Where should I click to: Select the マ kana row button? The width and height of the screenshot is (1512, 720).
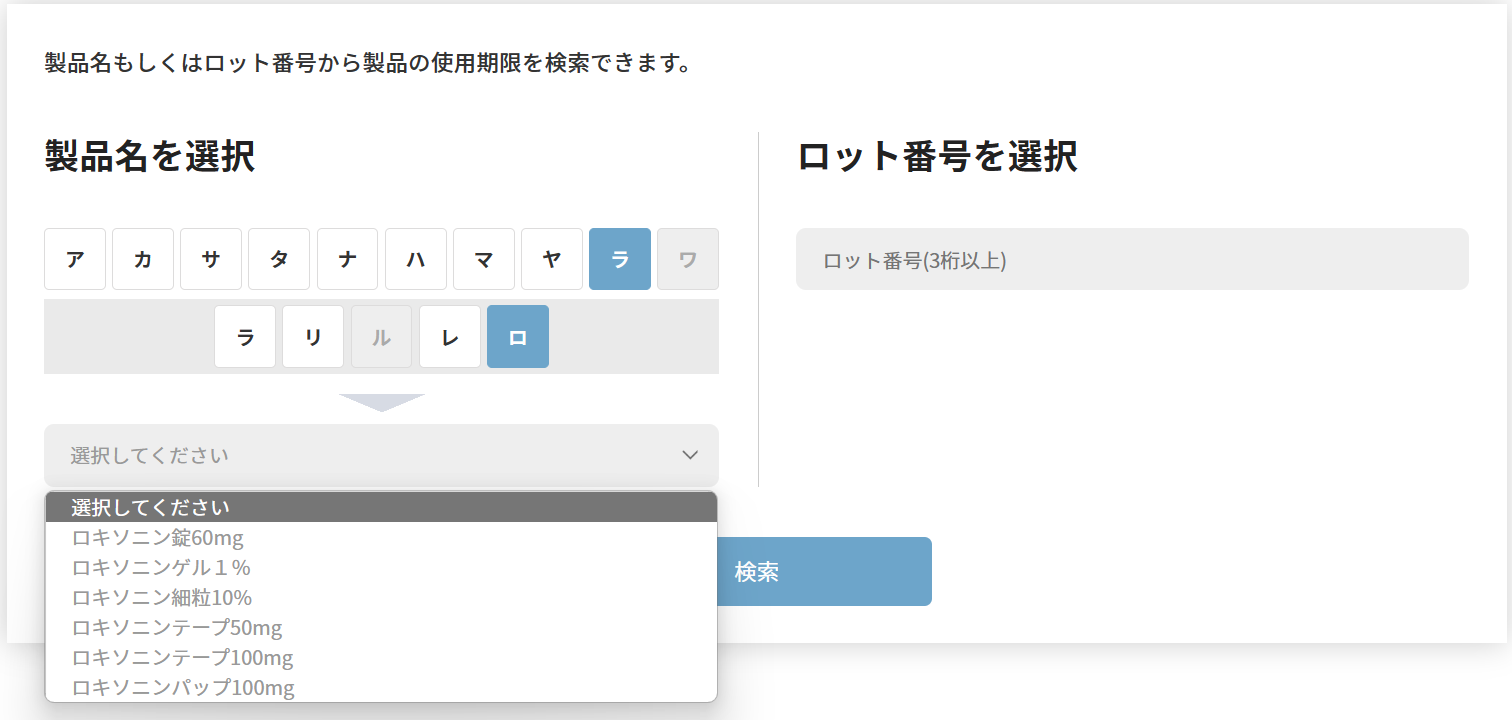(484, 259)
